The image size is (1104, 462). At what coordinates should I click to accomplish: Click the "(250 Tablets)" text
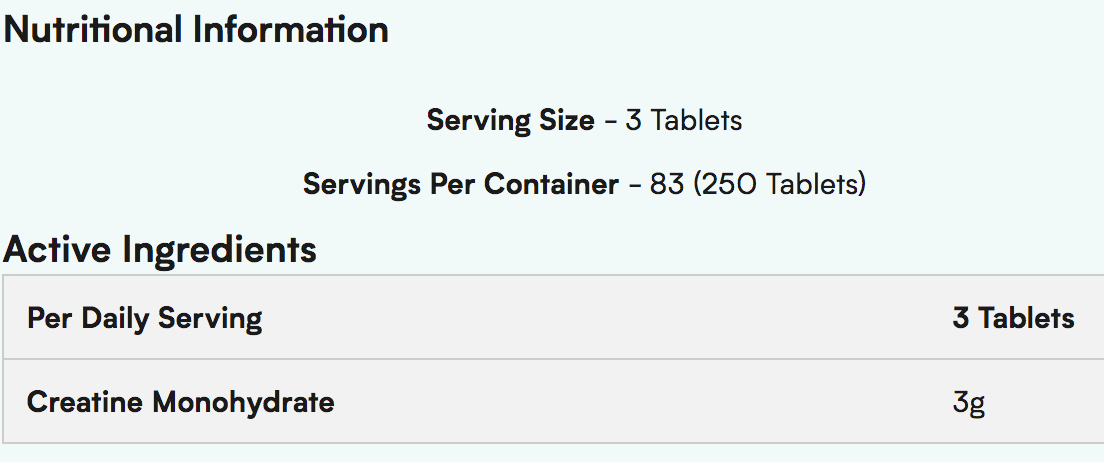pyautogui.click(x=779, y=185)
